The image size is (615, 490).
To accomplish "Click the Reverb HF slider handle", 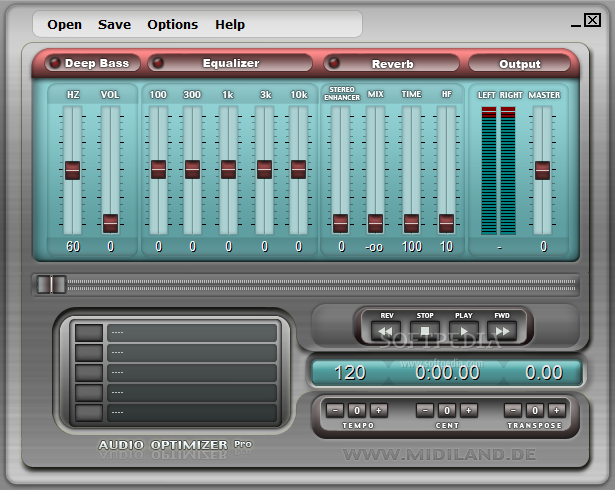I will [x=446, y=224].
